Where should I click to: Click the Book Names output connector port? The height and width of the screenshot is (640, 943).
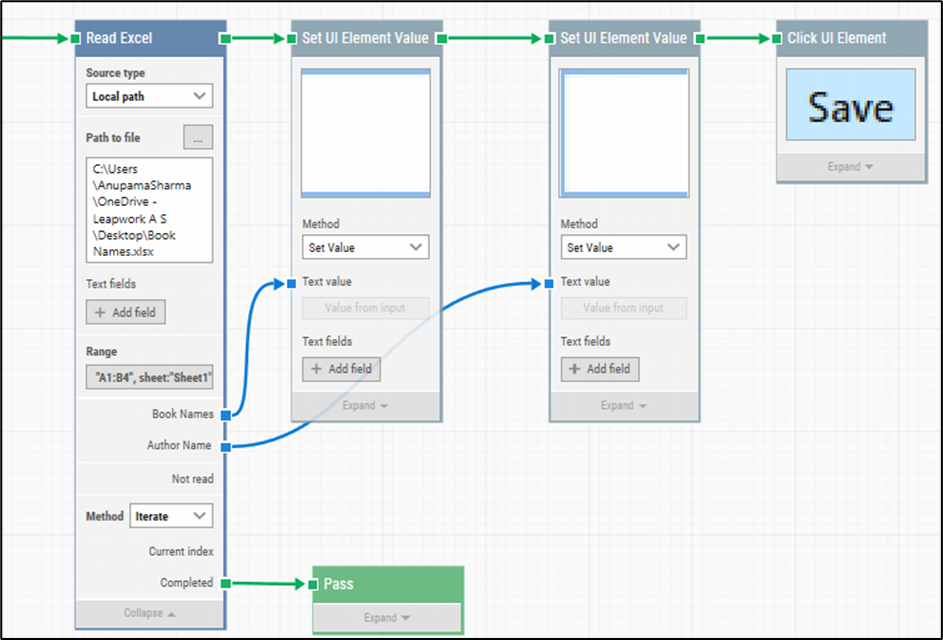coord(227,414)
